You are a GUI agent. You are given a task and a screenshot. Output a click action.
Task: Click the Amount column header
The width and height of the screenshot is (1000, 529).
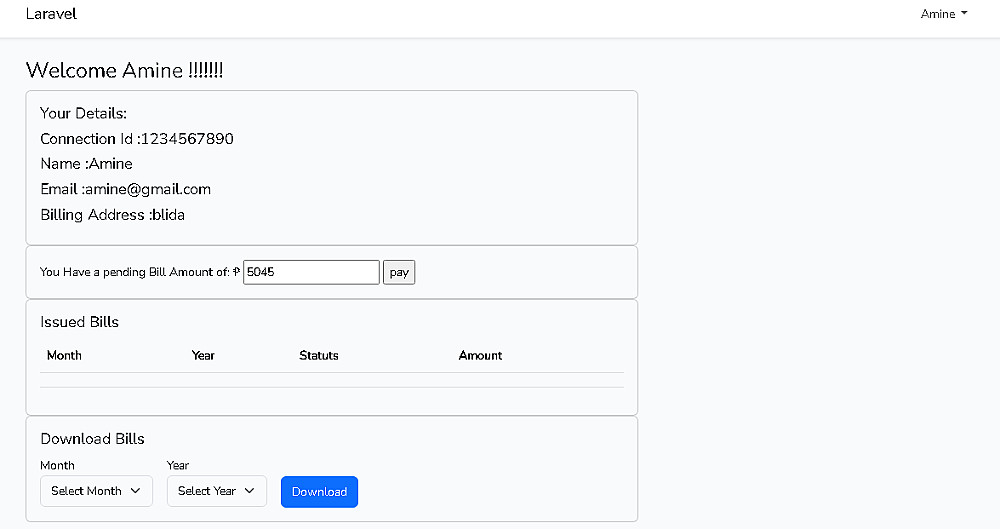pos(480,355)
